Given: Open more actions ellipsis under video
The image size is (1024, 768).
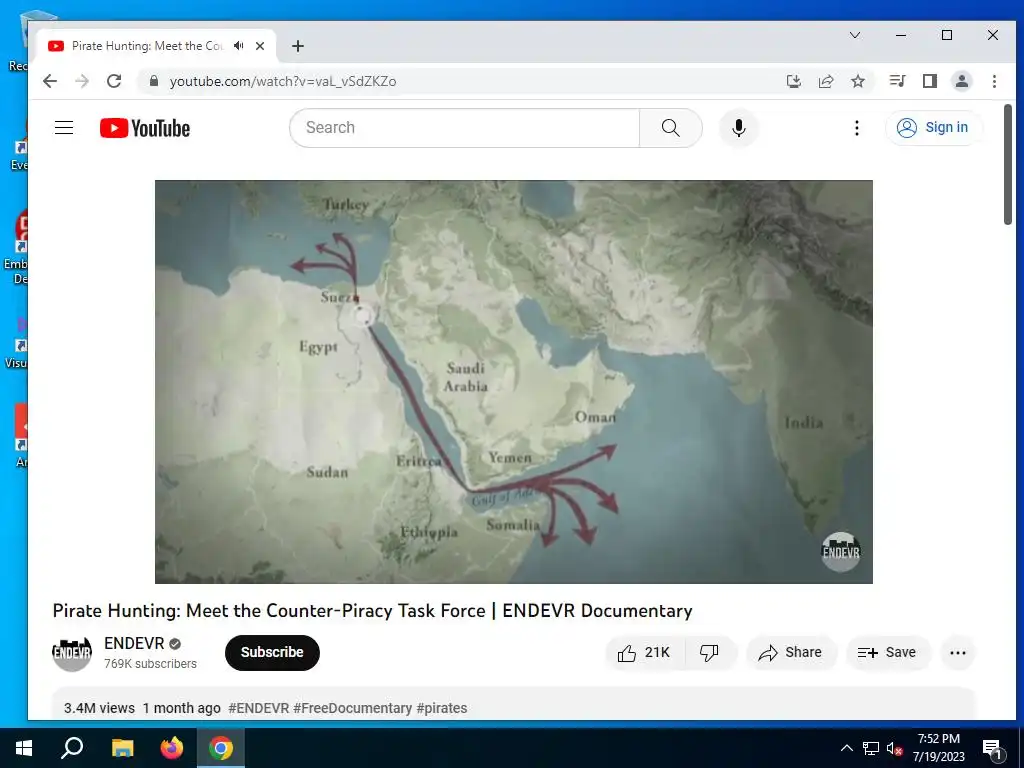Looking at the screenshot, I should [957, 652].
